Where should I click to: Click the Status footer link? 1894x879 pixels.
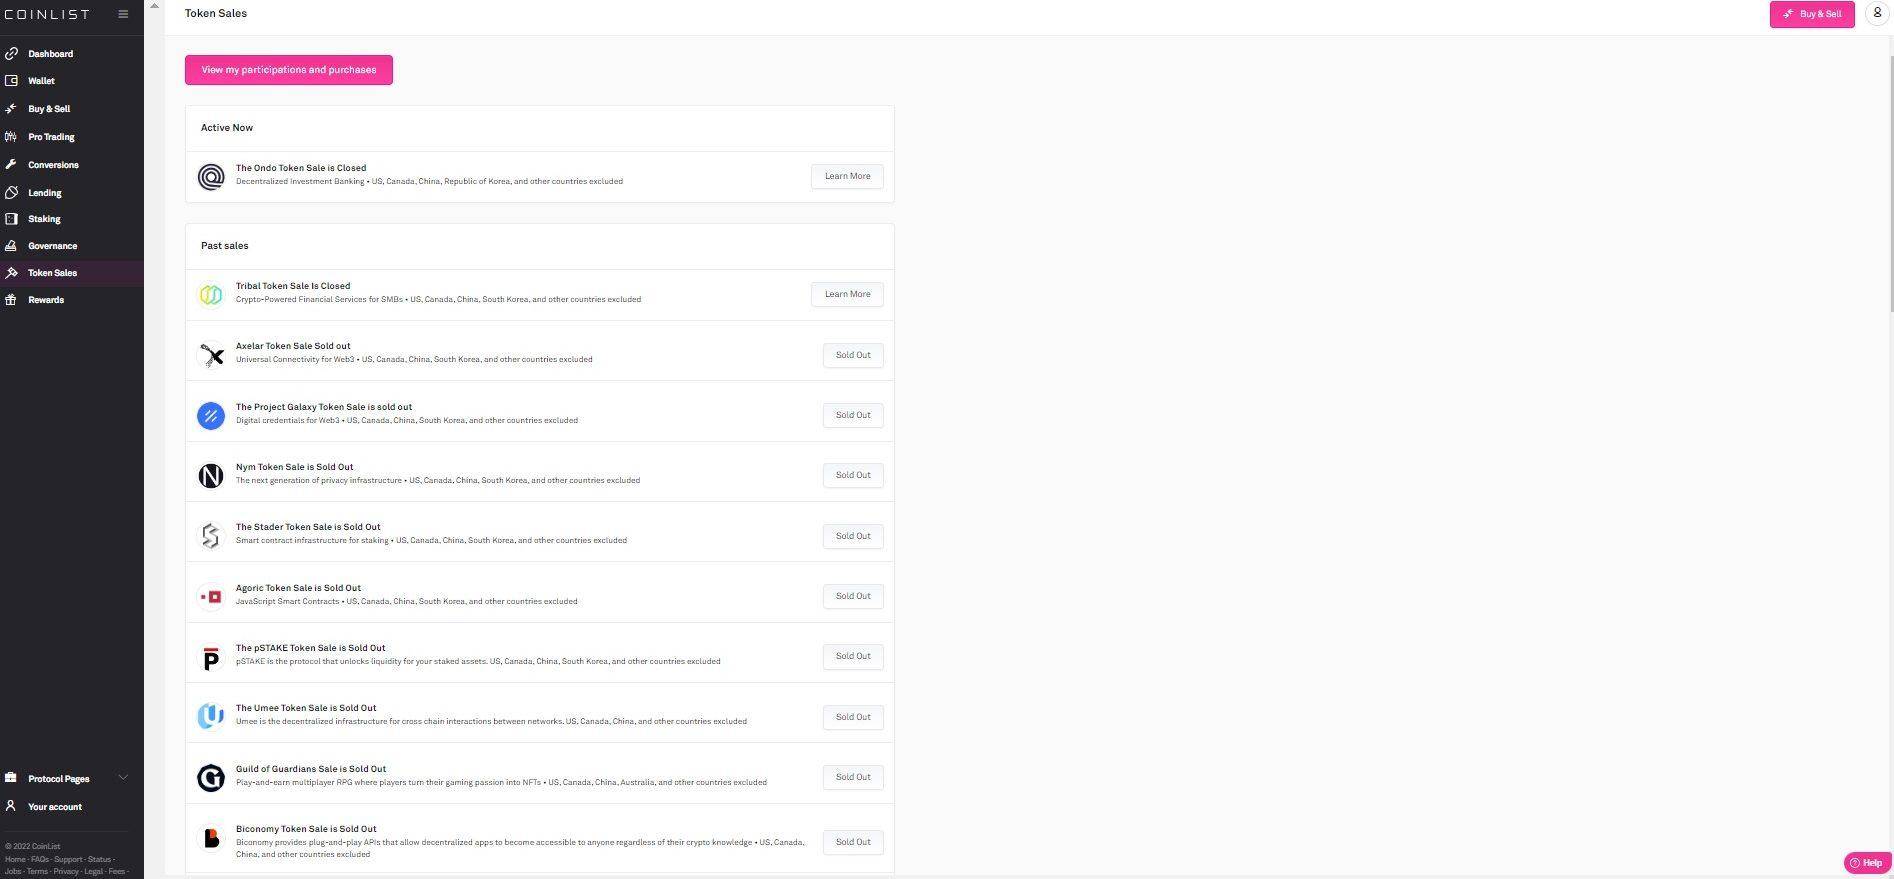click(99, 859)
